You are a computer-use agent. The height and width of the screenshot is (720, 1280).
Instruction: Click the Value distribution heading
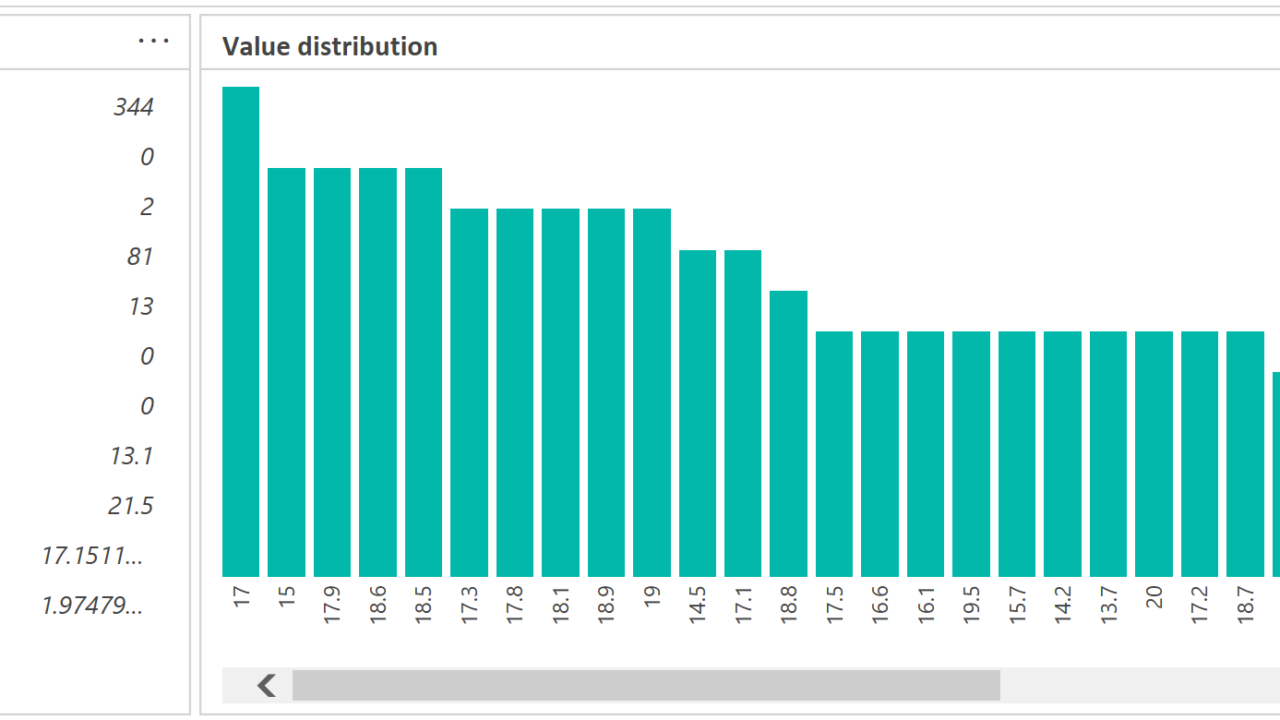329,46
